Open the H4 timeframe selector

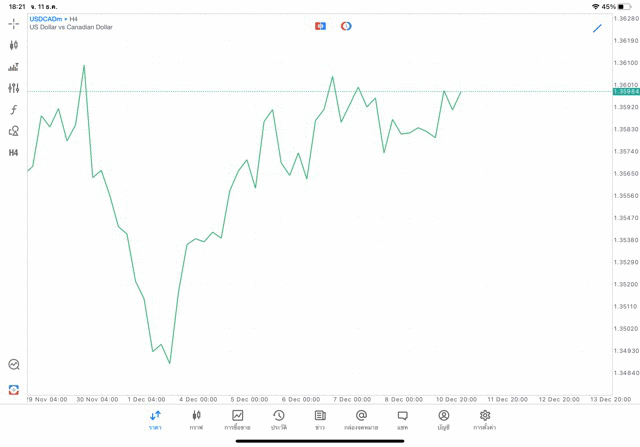(x=13, y=153)
